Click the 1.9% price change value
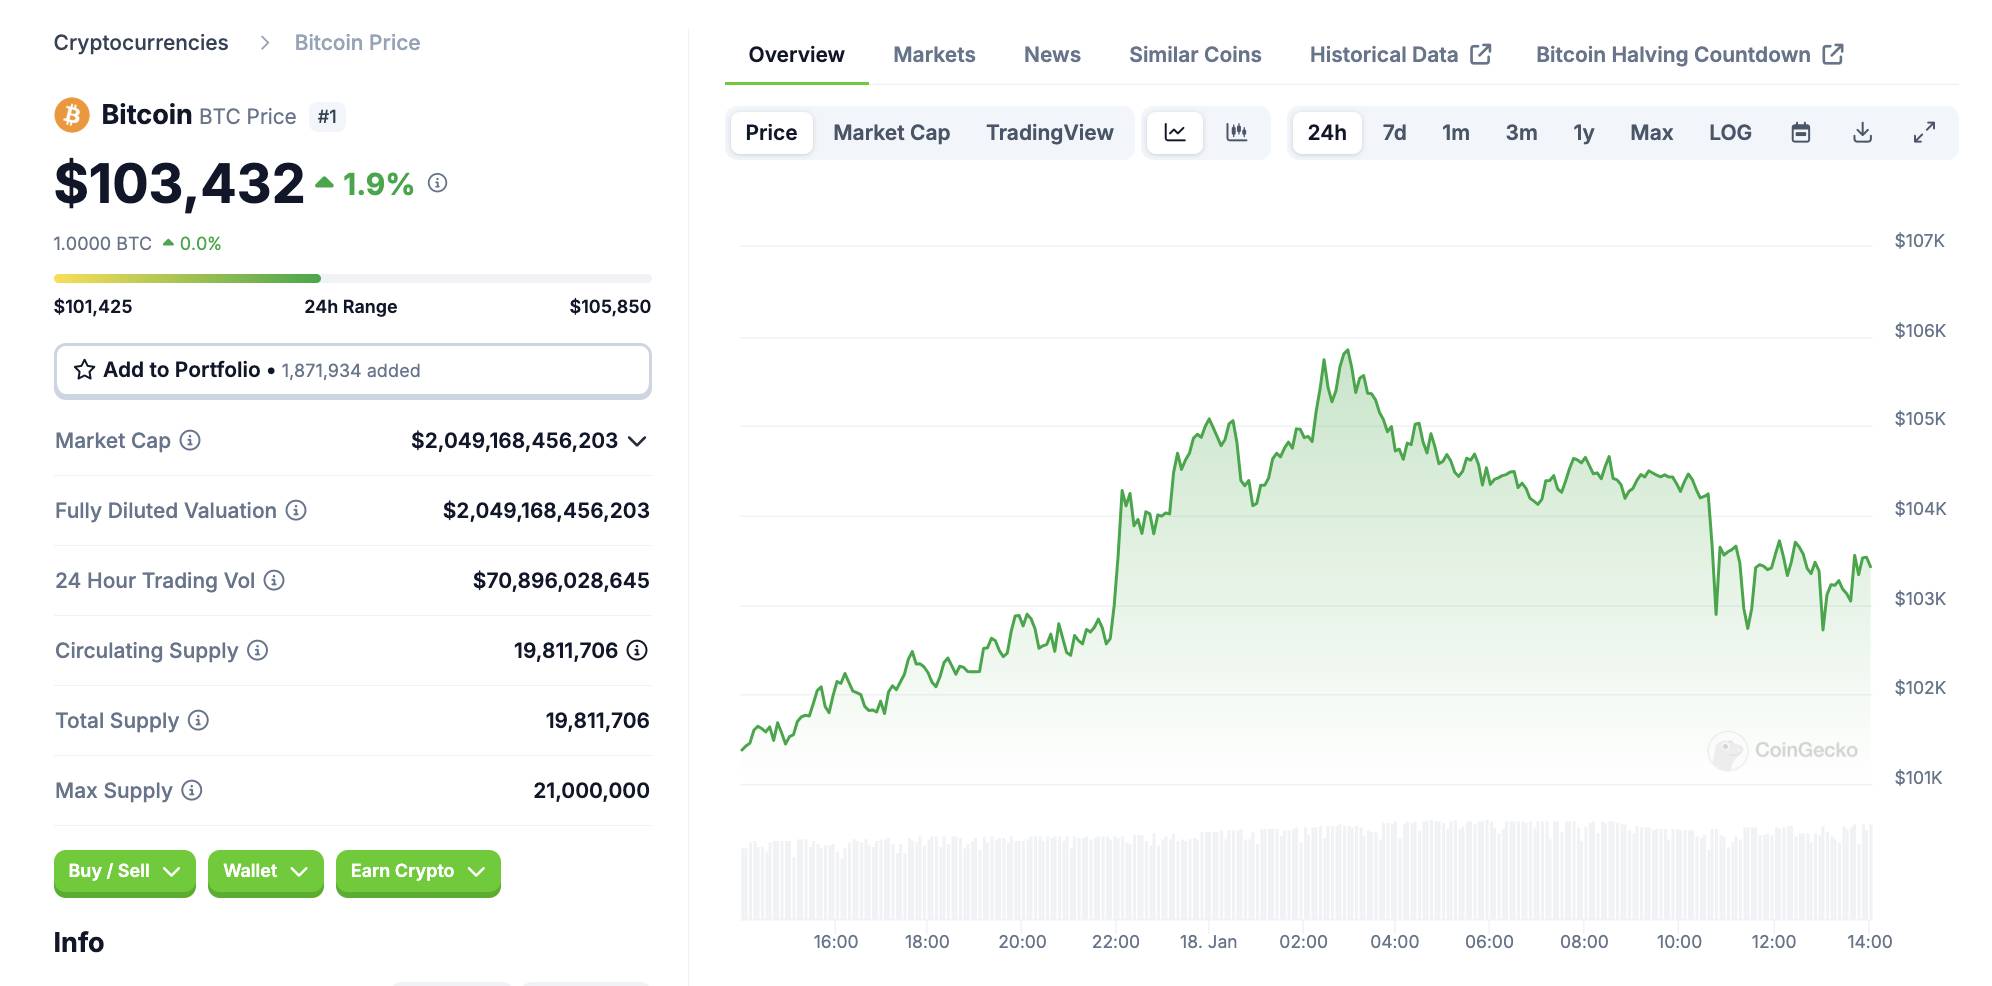Viewport: 1992px width, 986px height. [378, 183]
